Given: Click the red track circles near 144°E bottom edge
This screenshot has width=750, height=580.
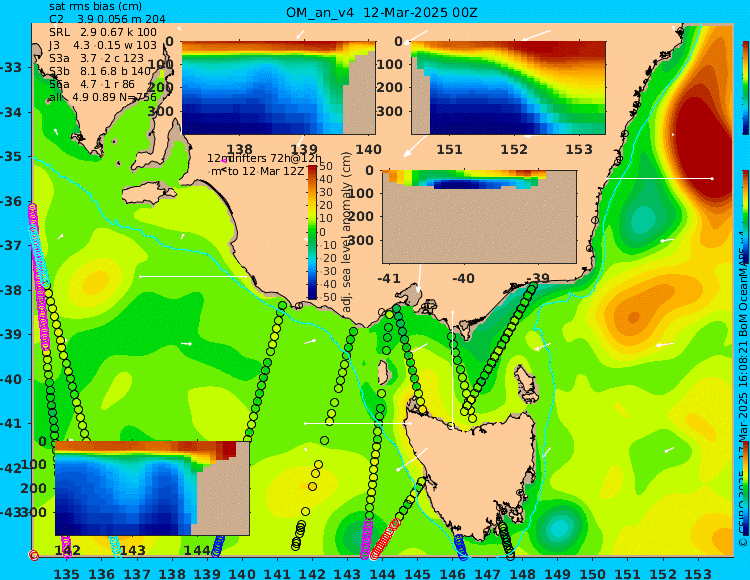Looking at the screenshot, I should 385,539.
